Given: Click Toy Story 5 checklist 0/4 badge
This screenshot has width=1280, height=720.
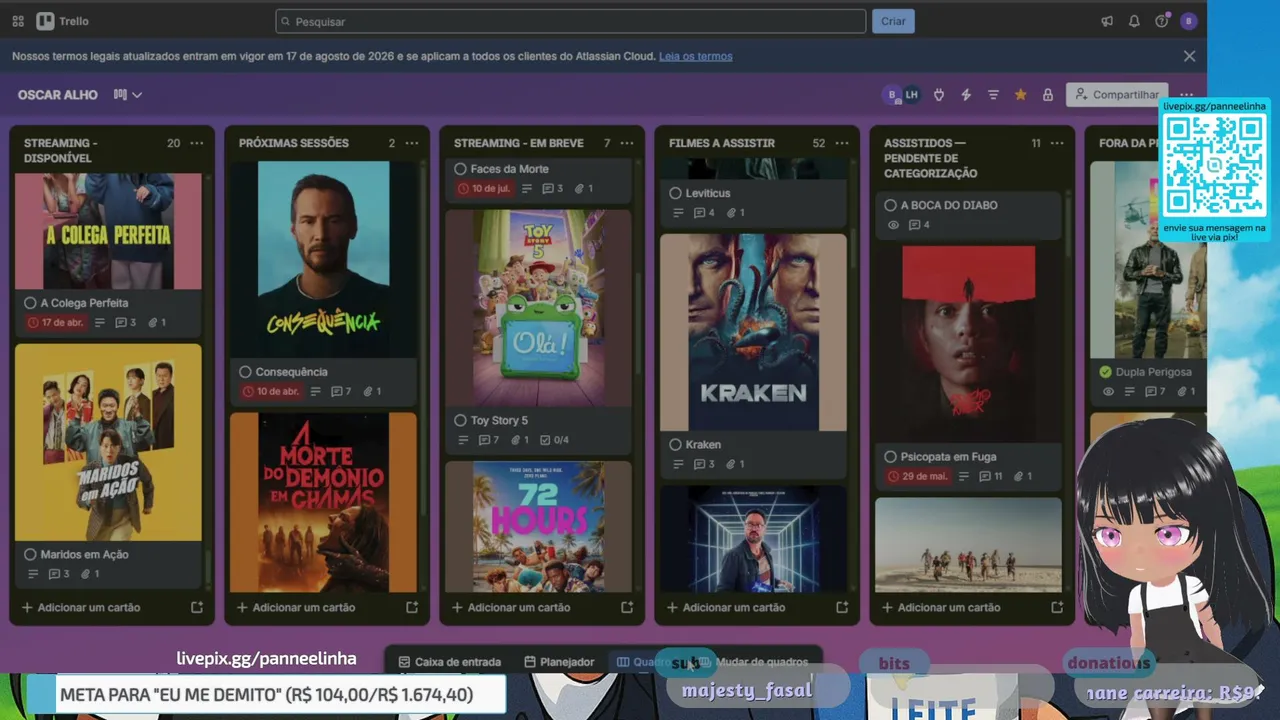Looking at the screenshot, I should (554, 440).
